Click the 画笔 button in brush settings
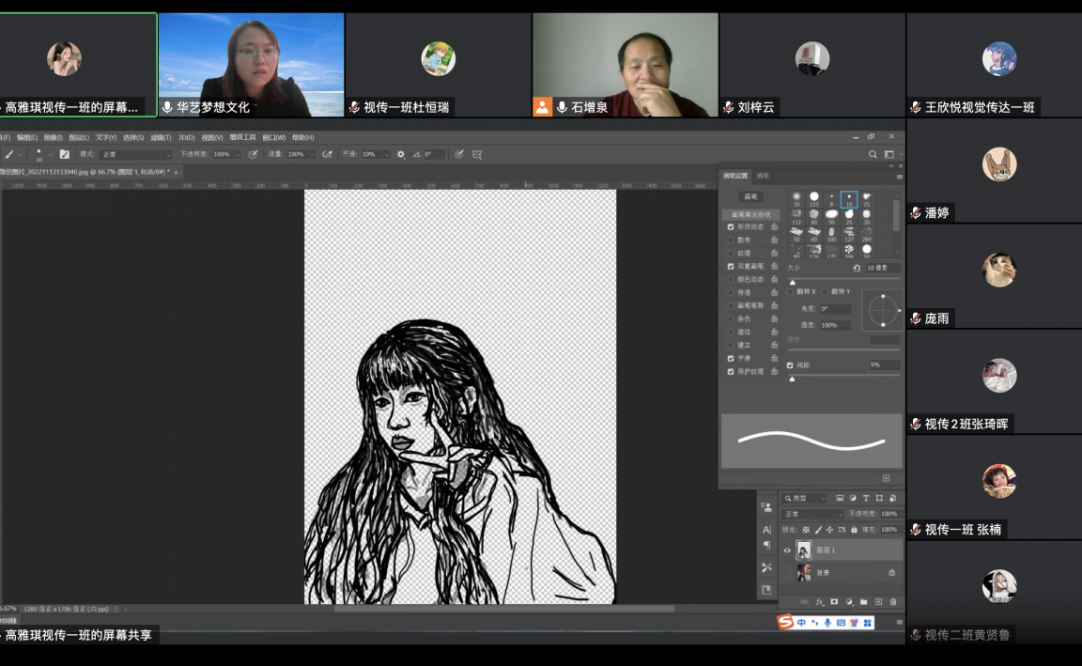Viewport: 1082px width, 666px height. (x=750, y=197)
